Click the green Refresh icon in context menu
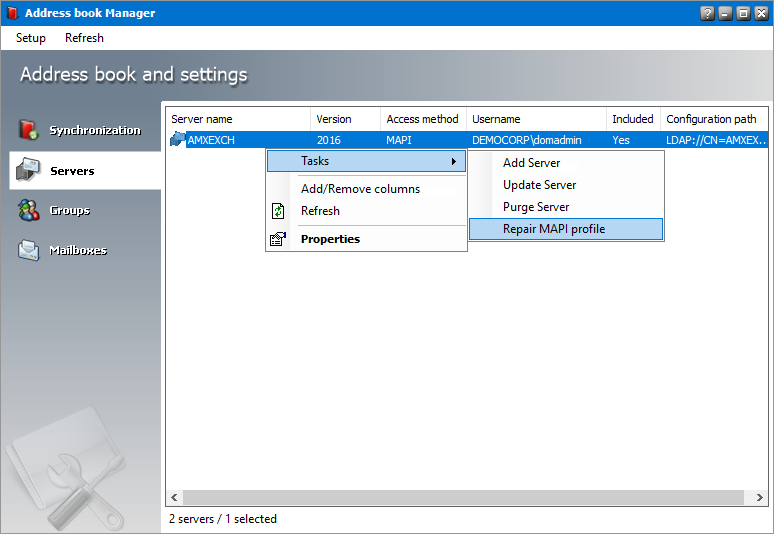Screen dimensions: 774x534 279,211
